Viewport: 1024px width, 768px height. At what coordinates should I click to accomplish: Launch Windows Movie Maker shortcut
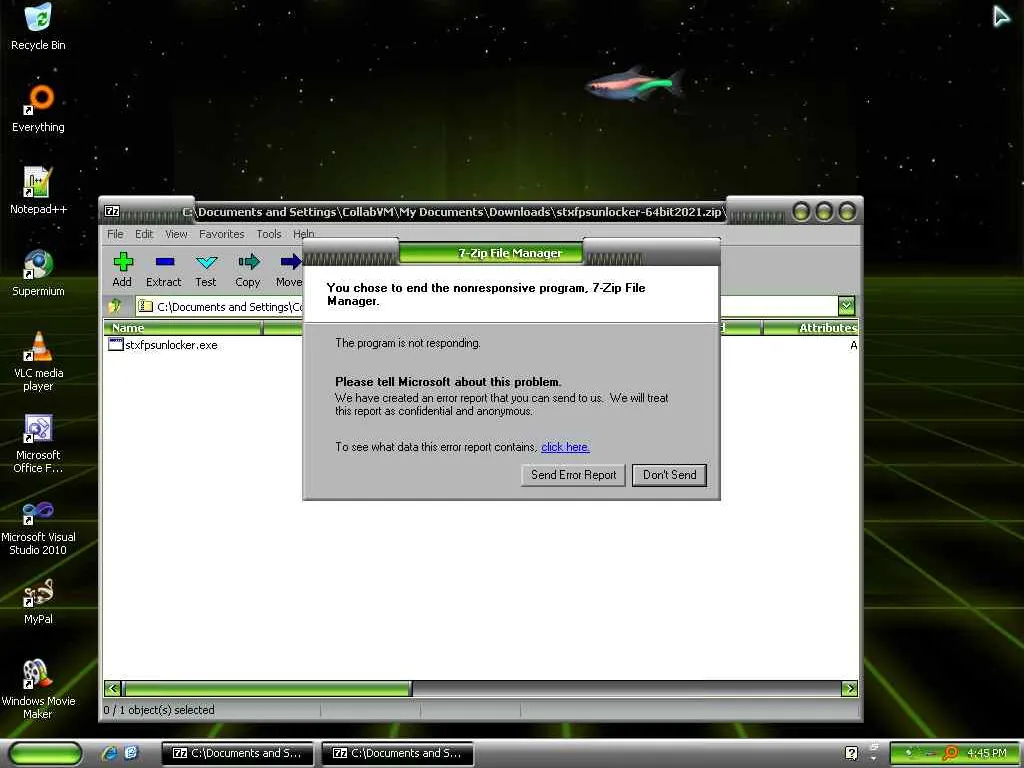tap(38, 690)
